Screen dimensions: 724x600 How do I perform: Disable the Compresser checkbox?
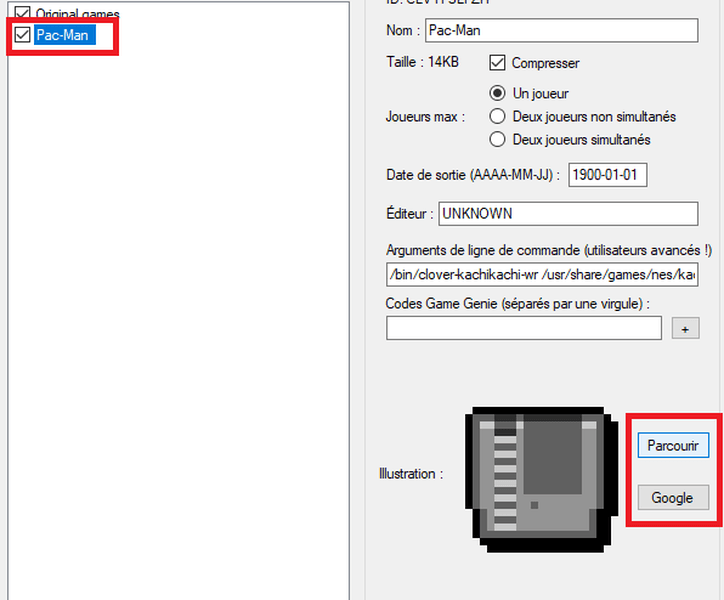(497, 63)
